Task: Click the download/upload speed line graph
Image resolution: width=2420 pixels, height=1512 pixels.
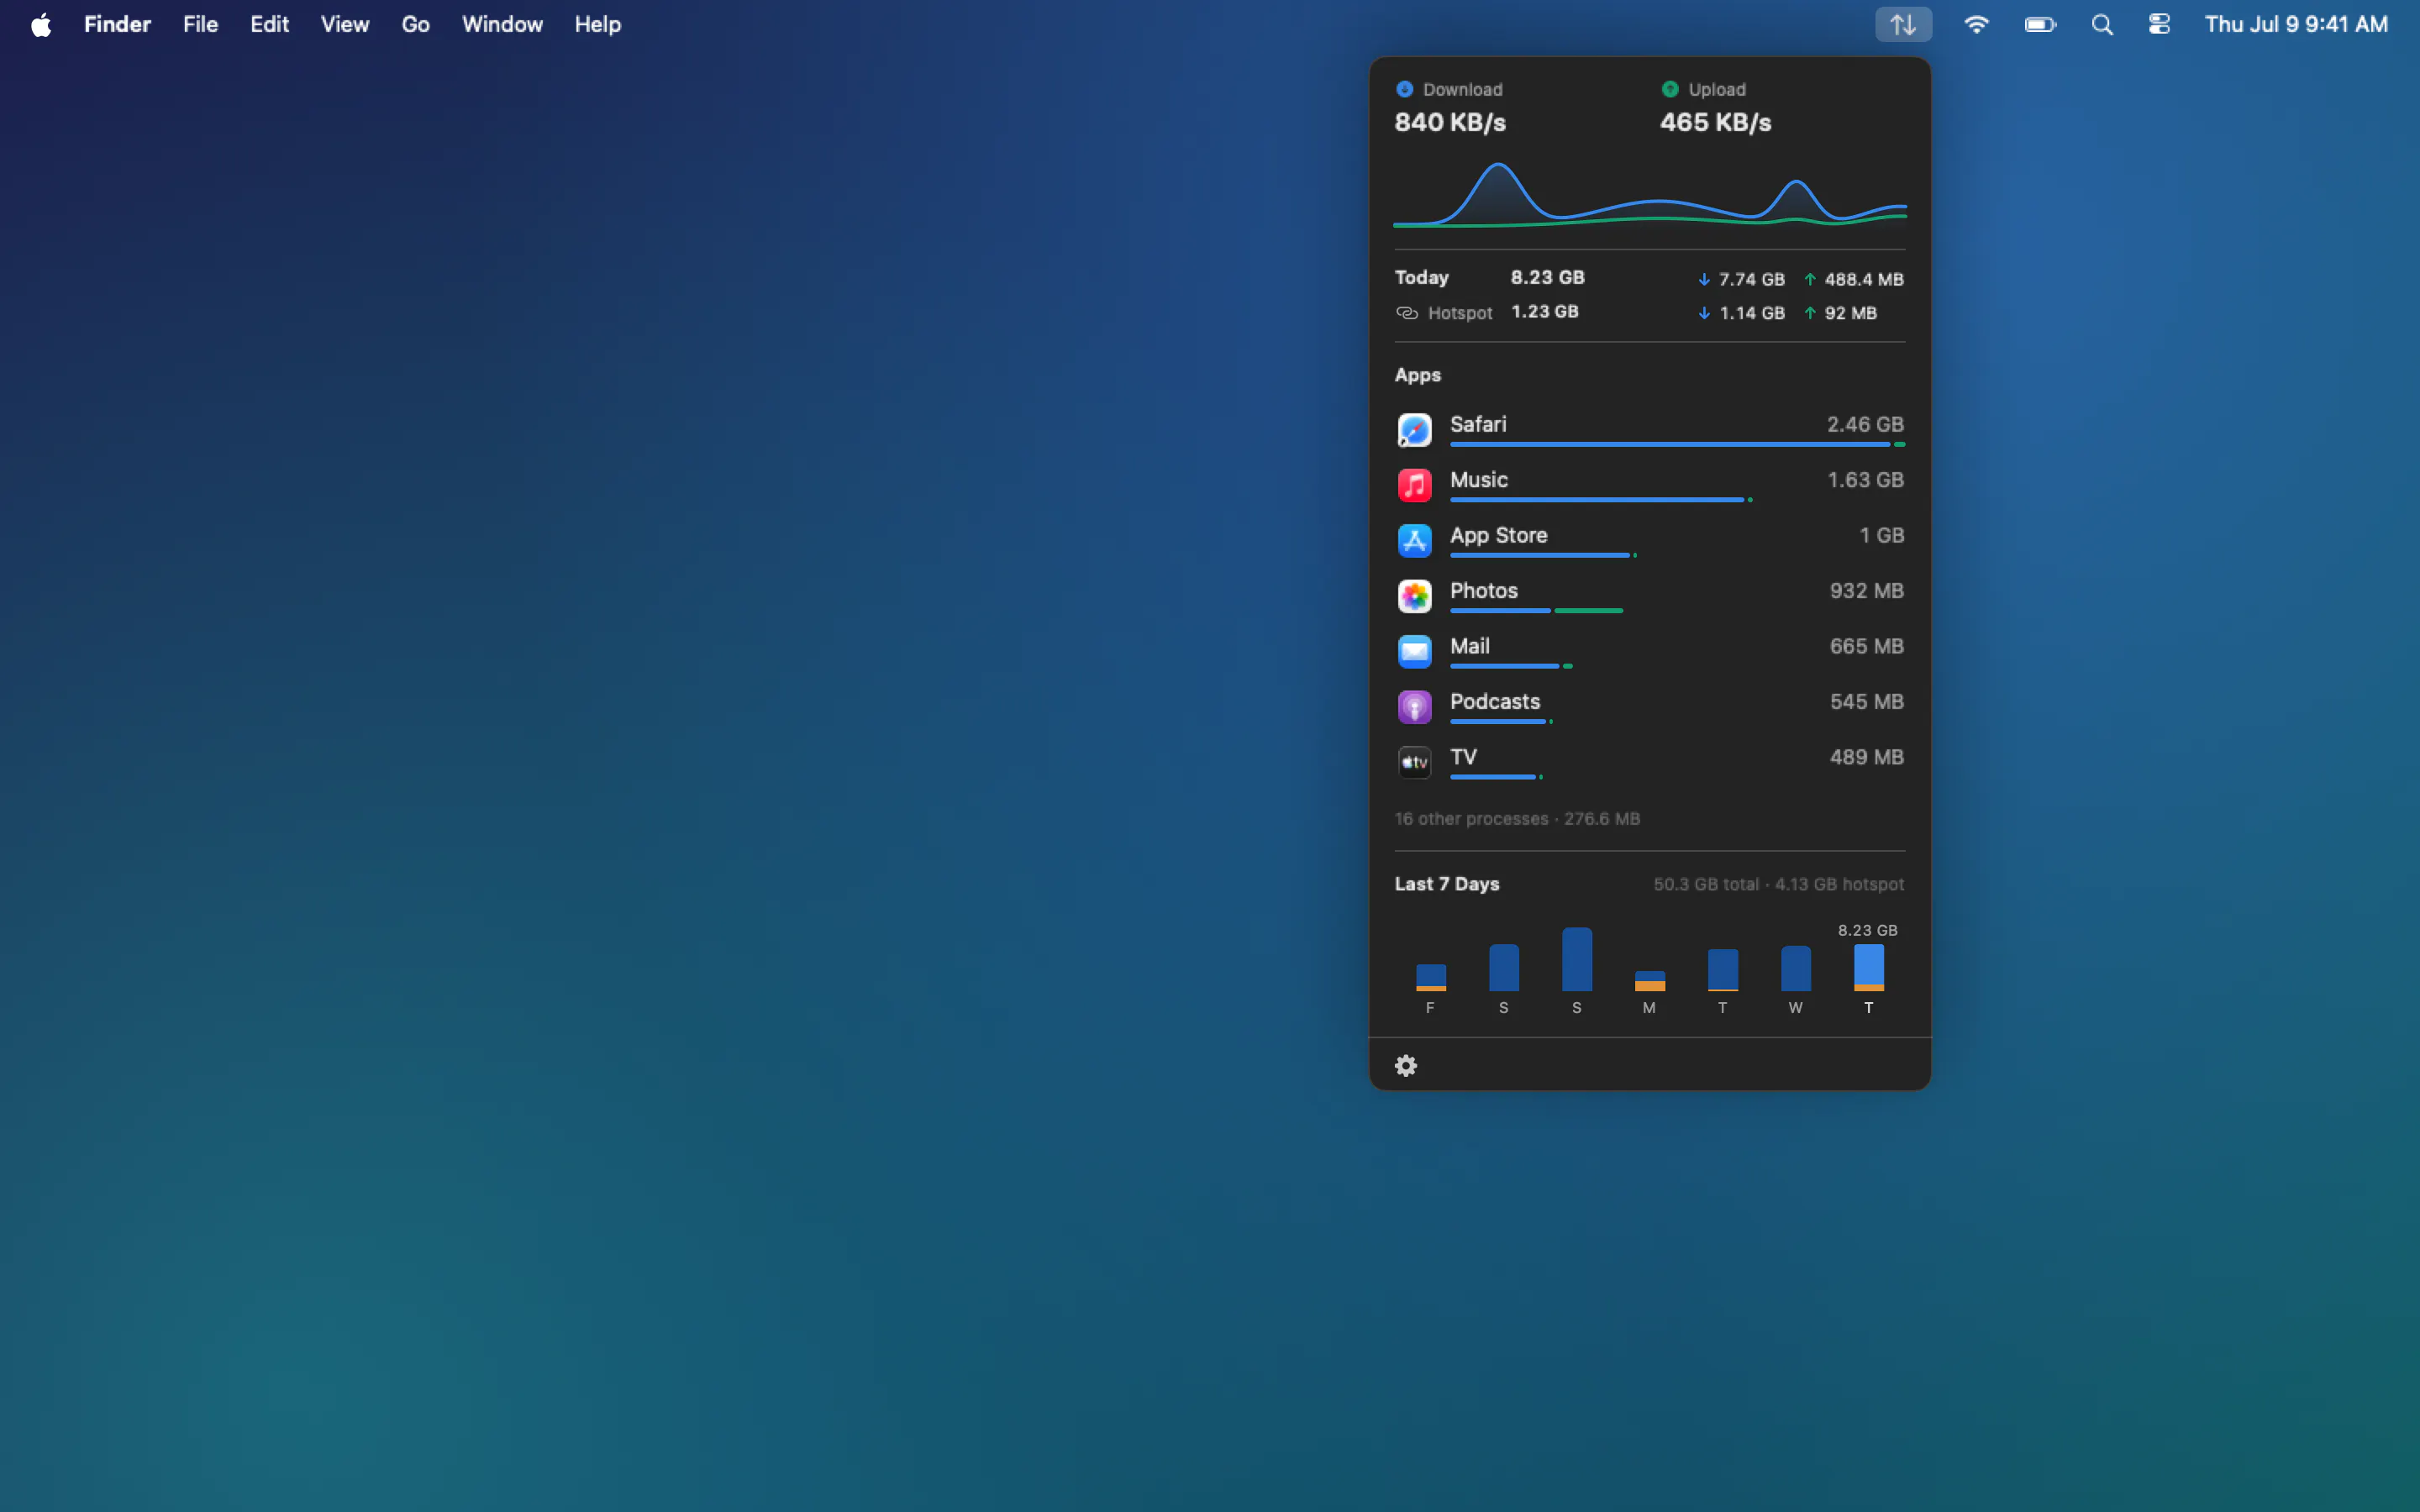Action: pyautogui.click(x=1649, y=195)
